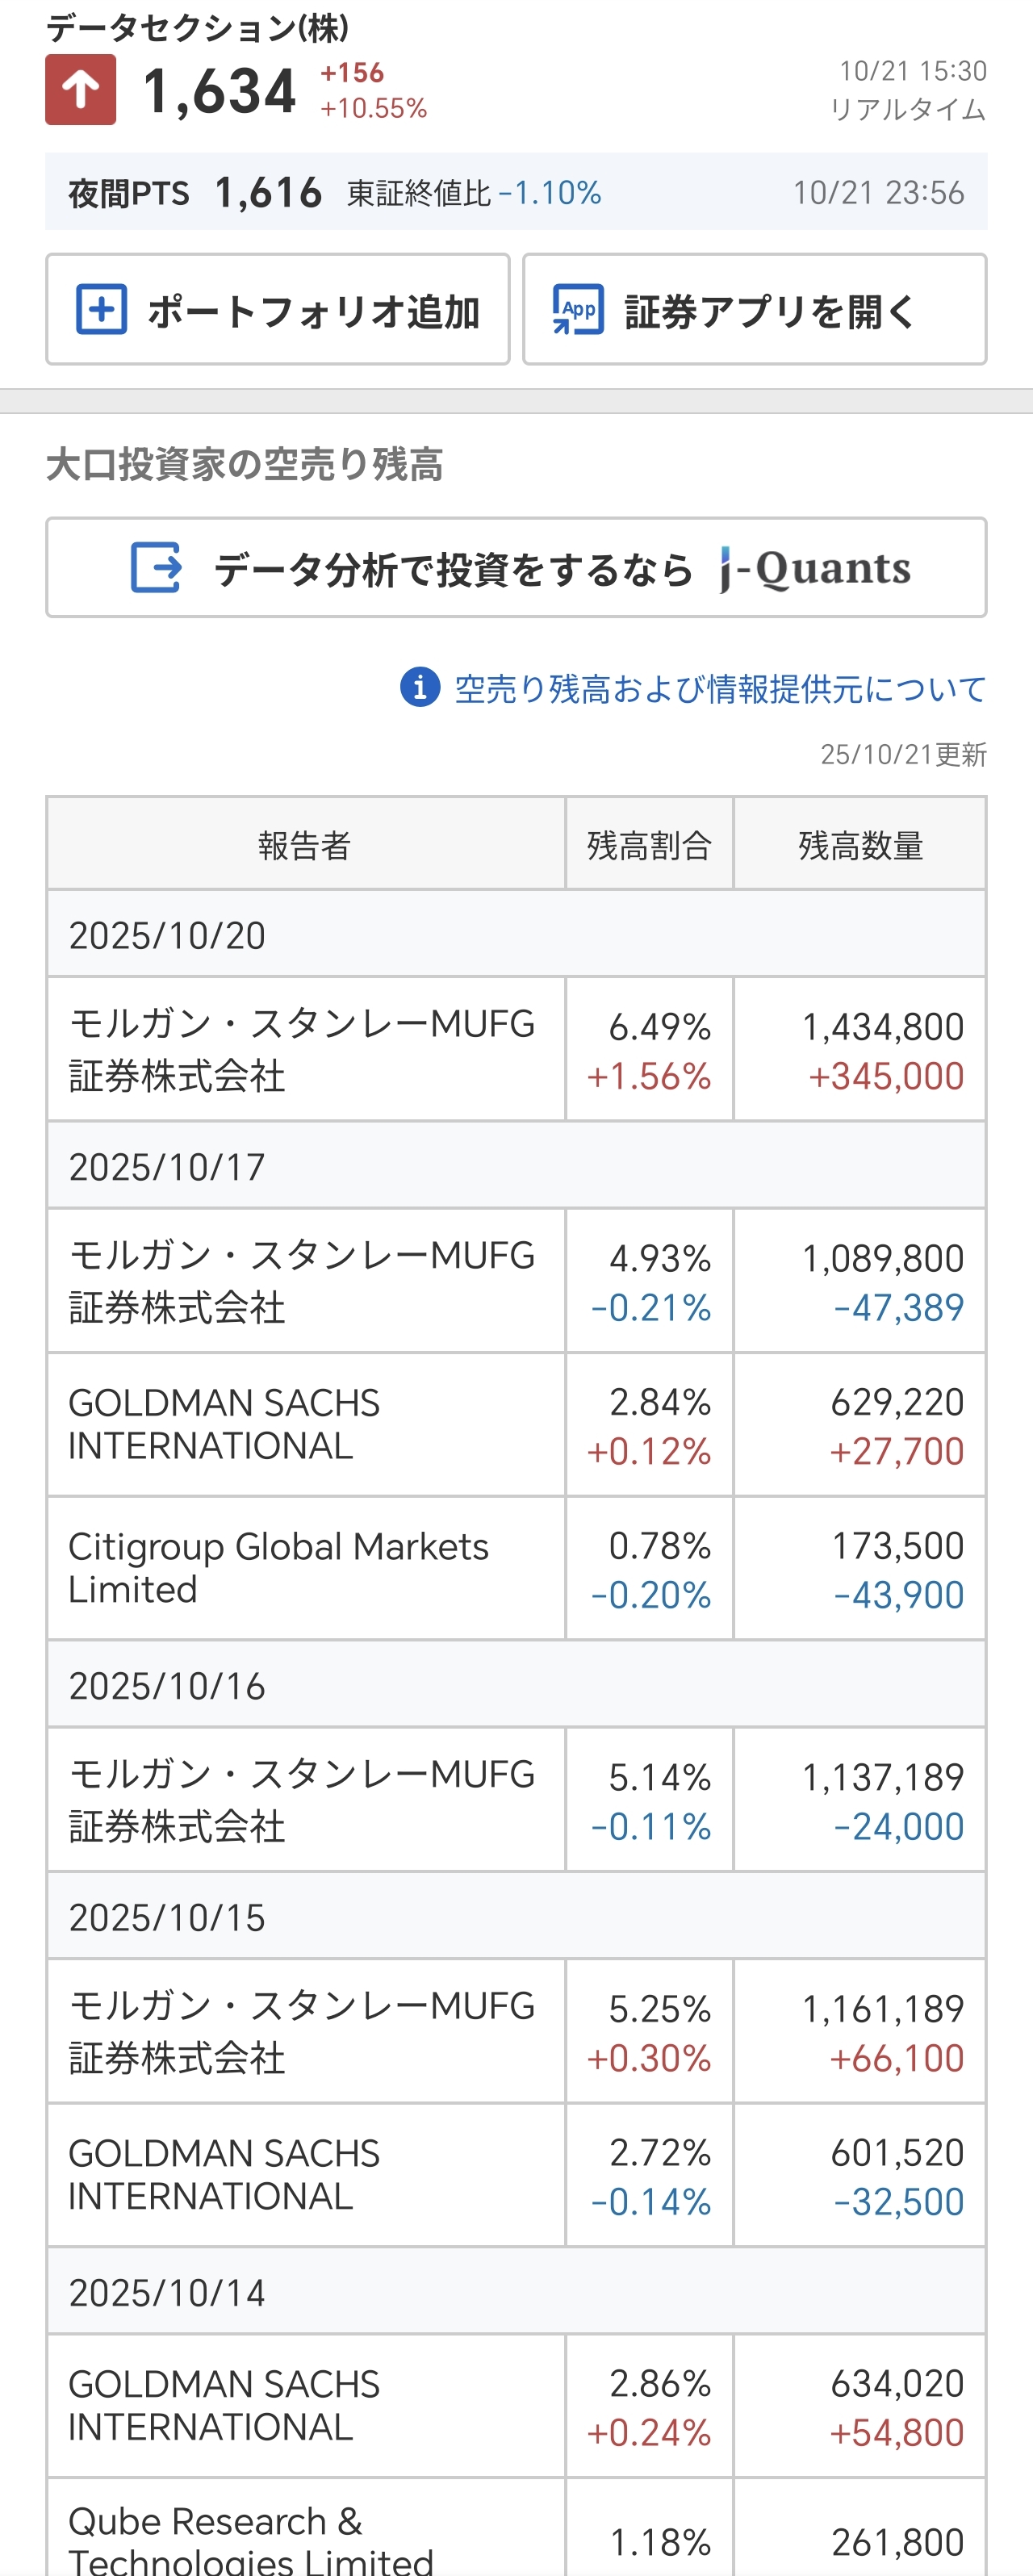Tap the 報告者 column header
This screenshot has height=2576, width=1033.
coord(305,845)
